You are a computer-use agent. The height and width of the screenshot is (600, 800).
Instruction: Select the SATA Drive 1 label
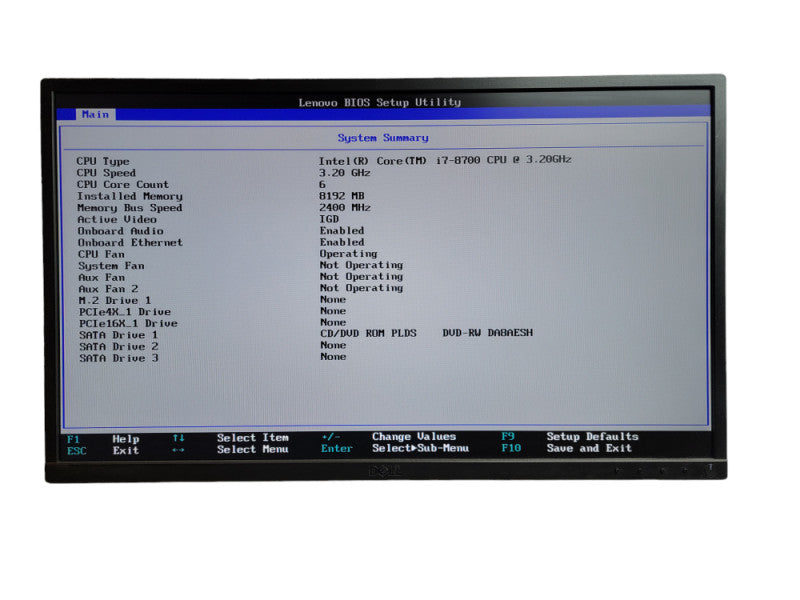(x=118, y=335)
